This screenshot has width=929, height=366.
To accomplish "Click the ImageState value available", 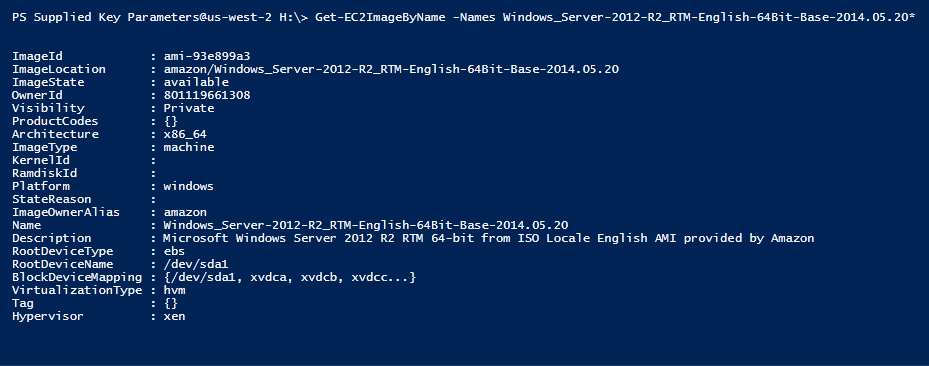I will coord(196,82).
